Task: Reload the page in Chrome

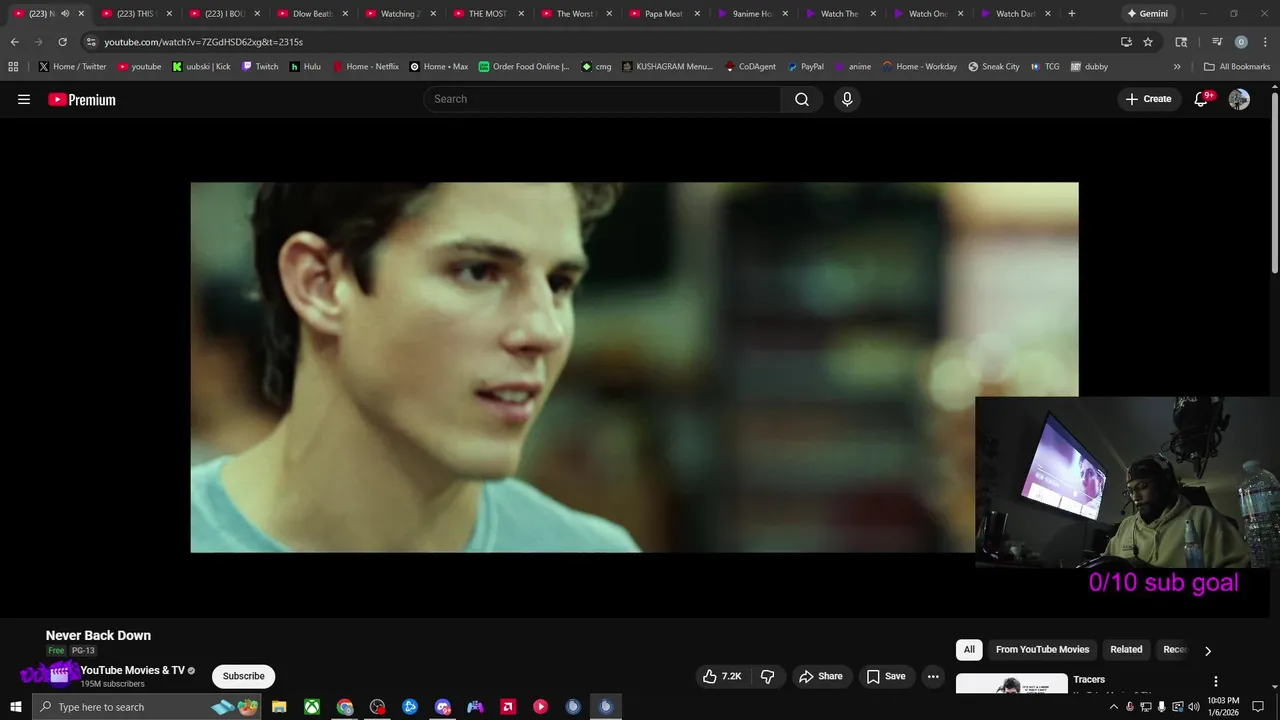Action: pos(62,42)
